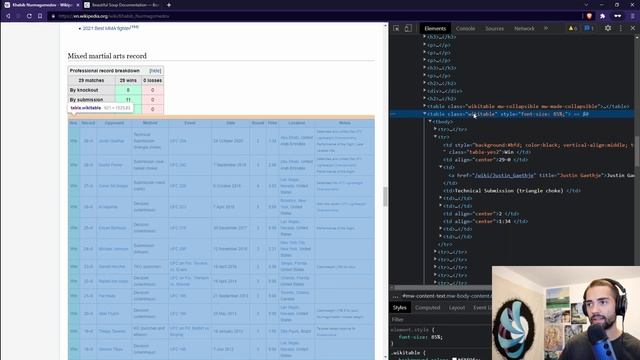Open DevTools settings gear
The width and height of the screenshot is (640, 360).
click(x=608, y=28)
